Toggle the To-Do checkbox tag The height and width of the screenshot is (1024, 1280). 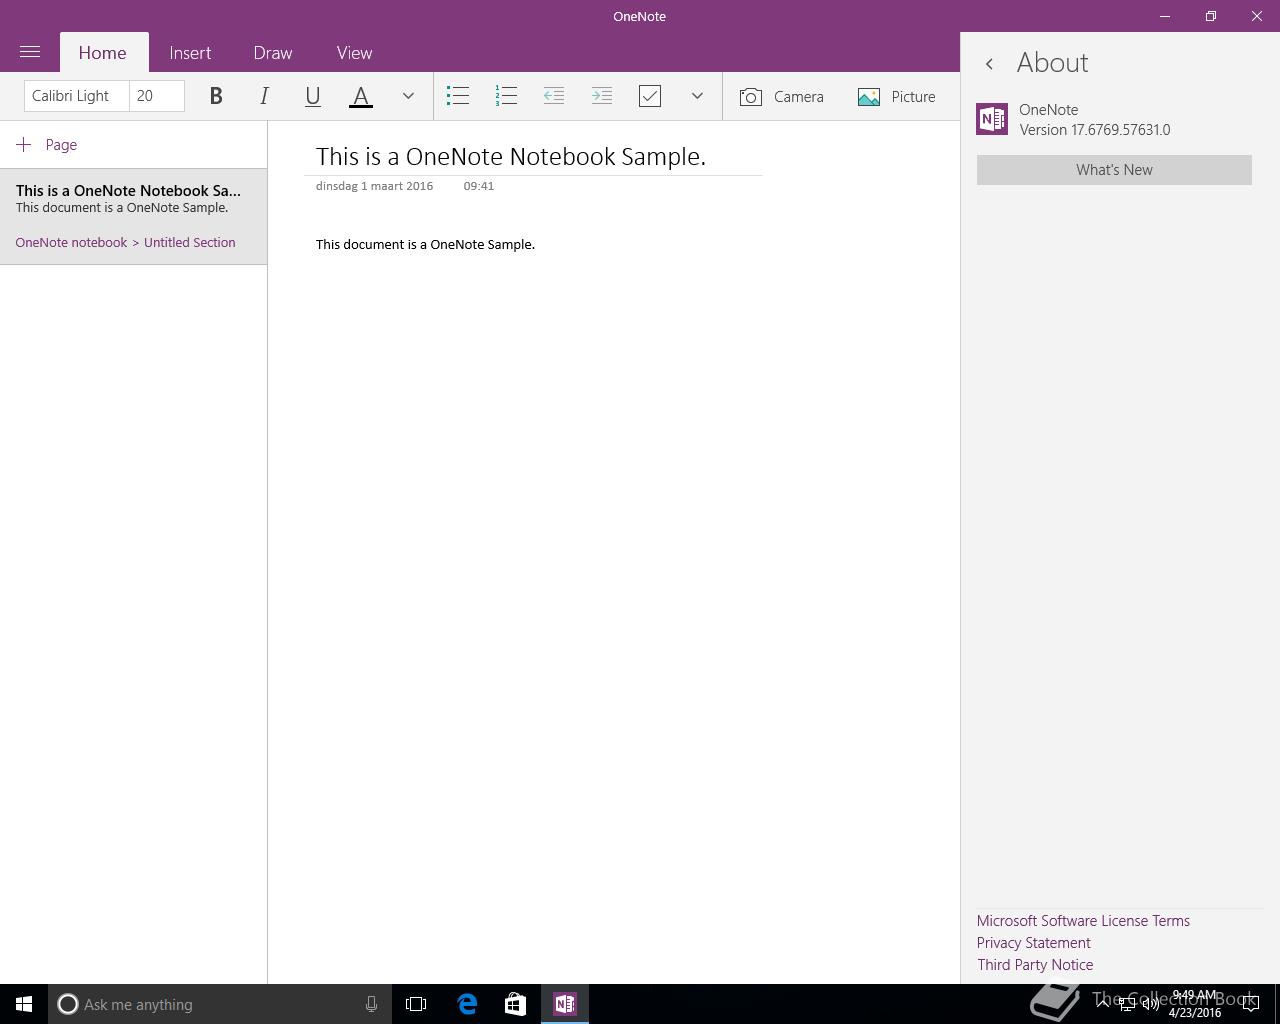(650, 96)
